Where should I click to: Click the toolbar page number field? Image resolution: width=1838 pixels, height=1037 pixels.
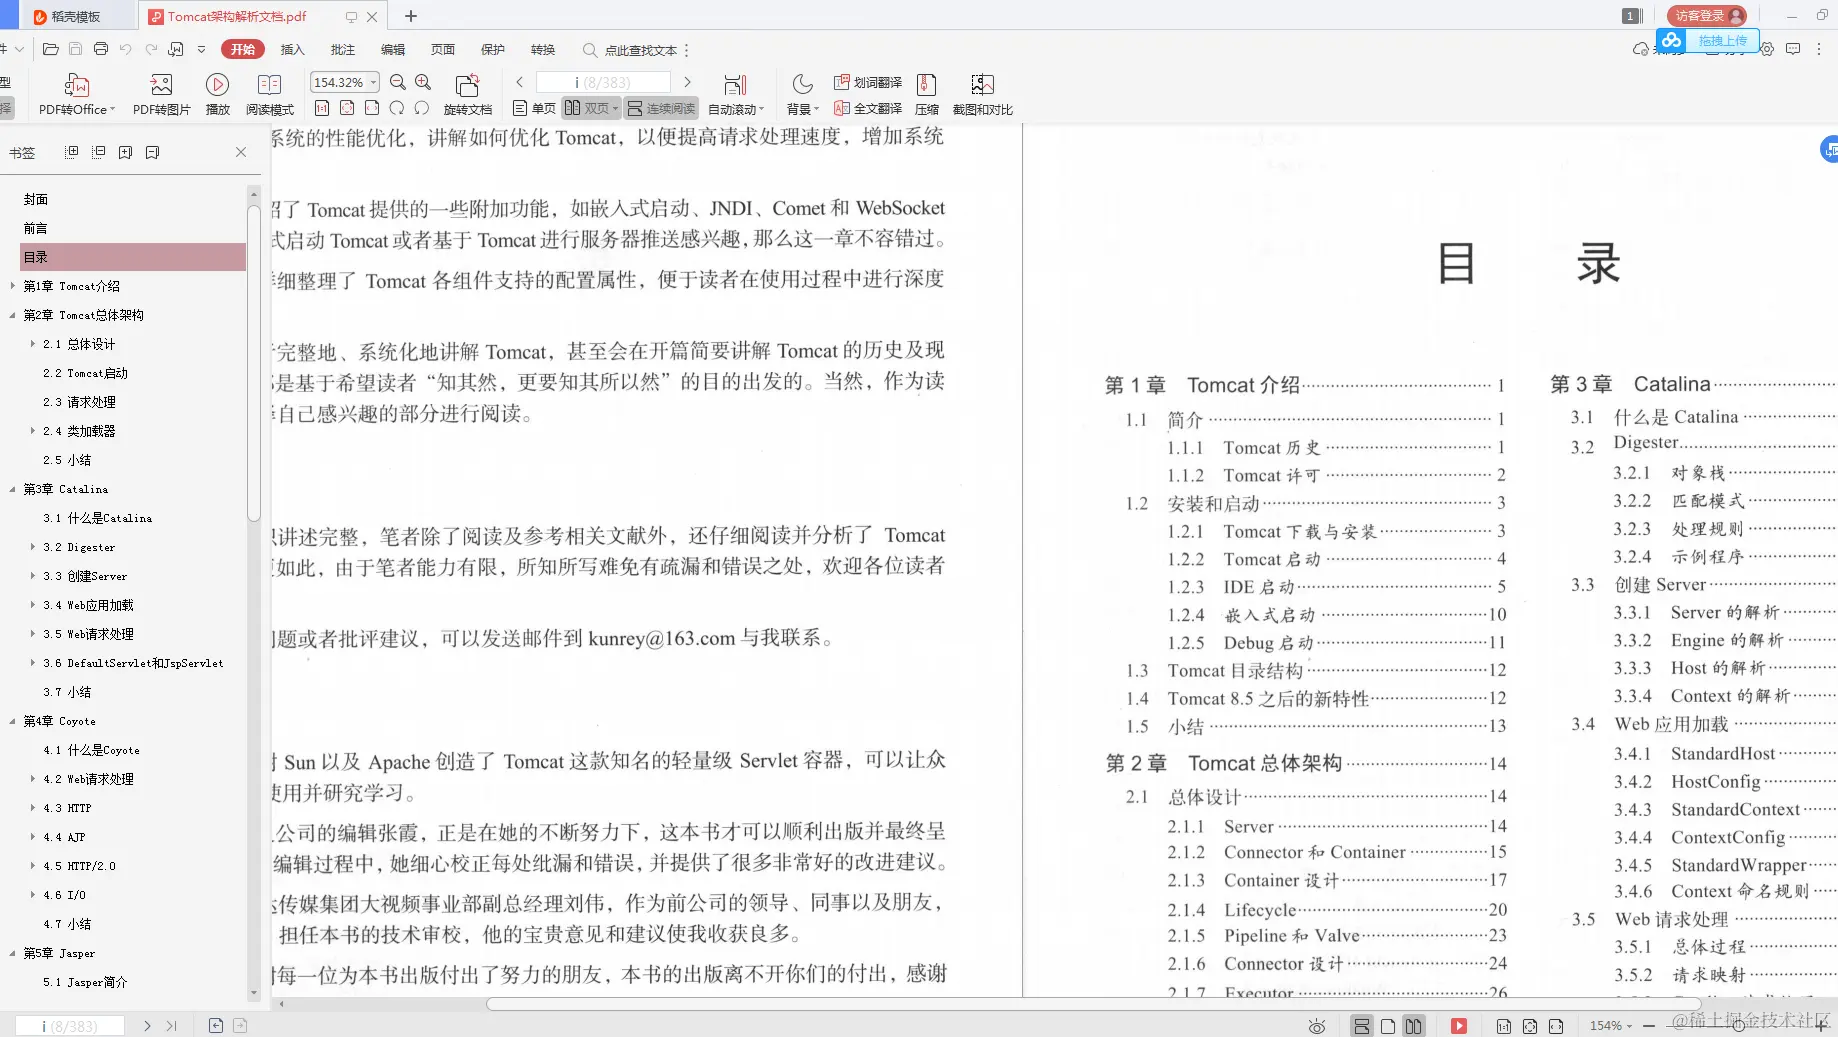tap(603, 82)
